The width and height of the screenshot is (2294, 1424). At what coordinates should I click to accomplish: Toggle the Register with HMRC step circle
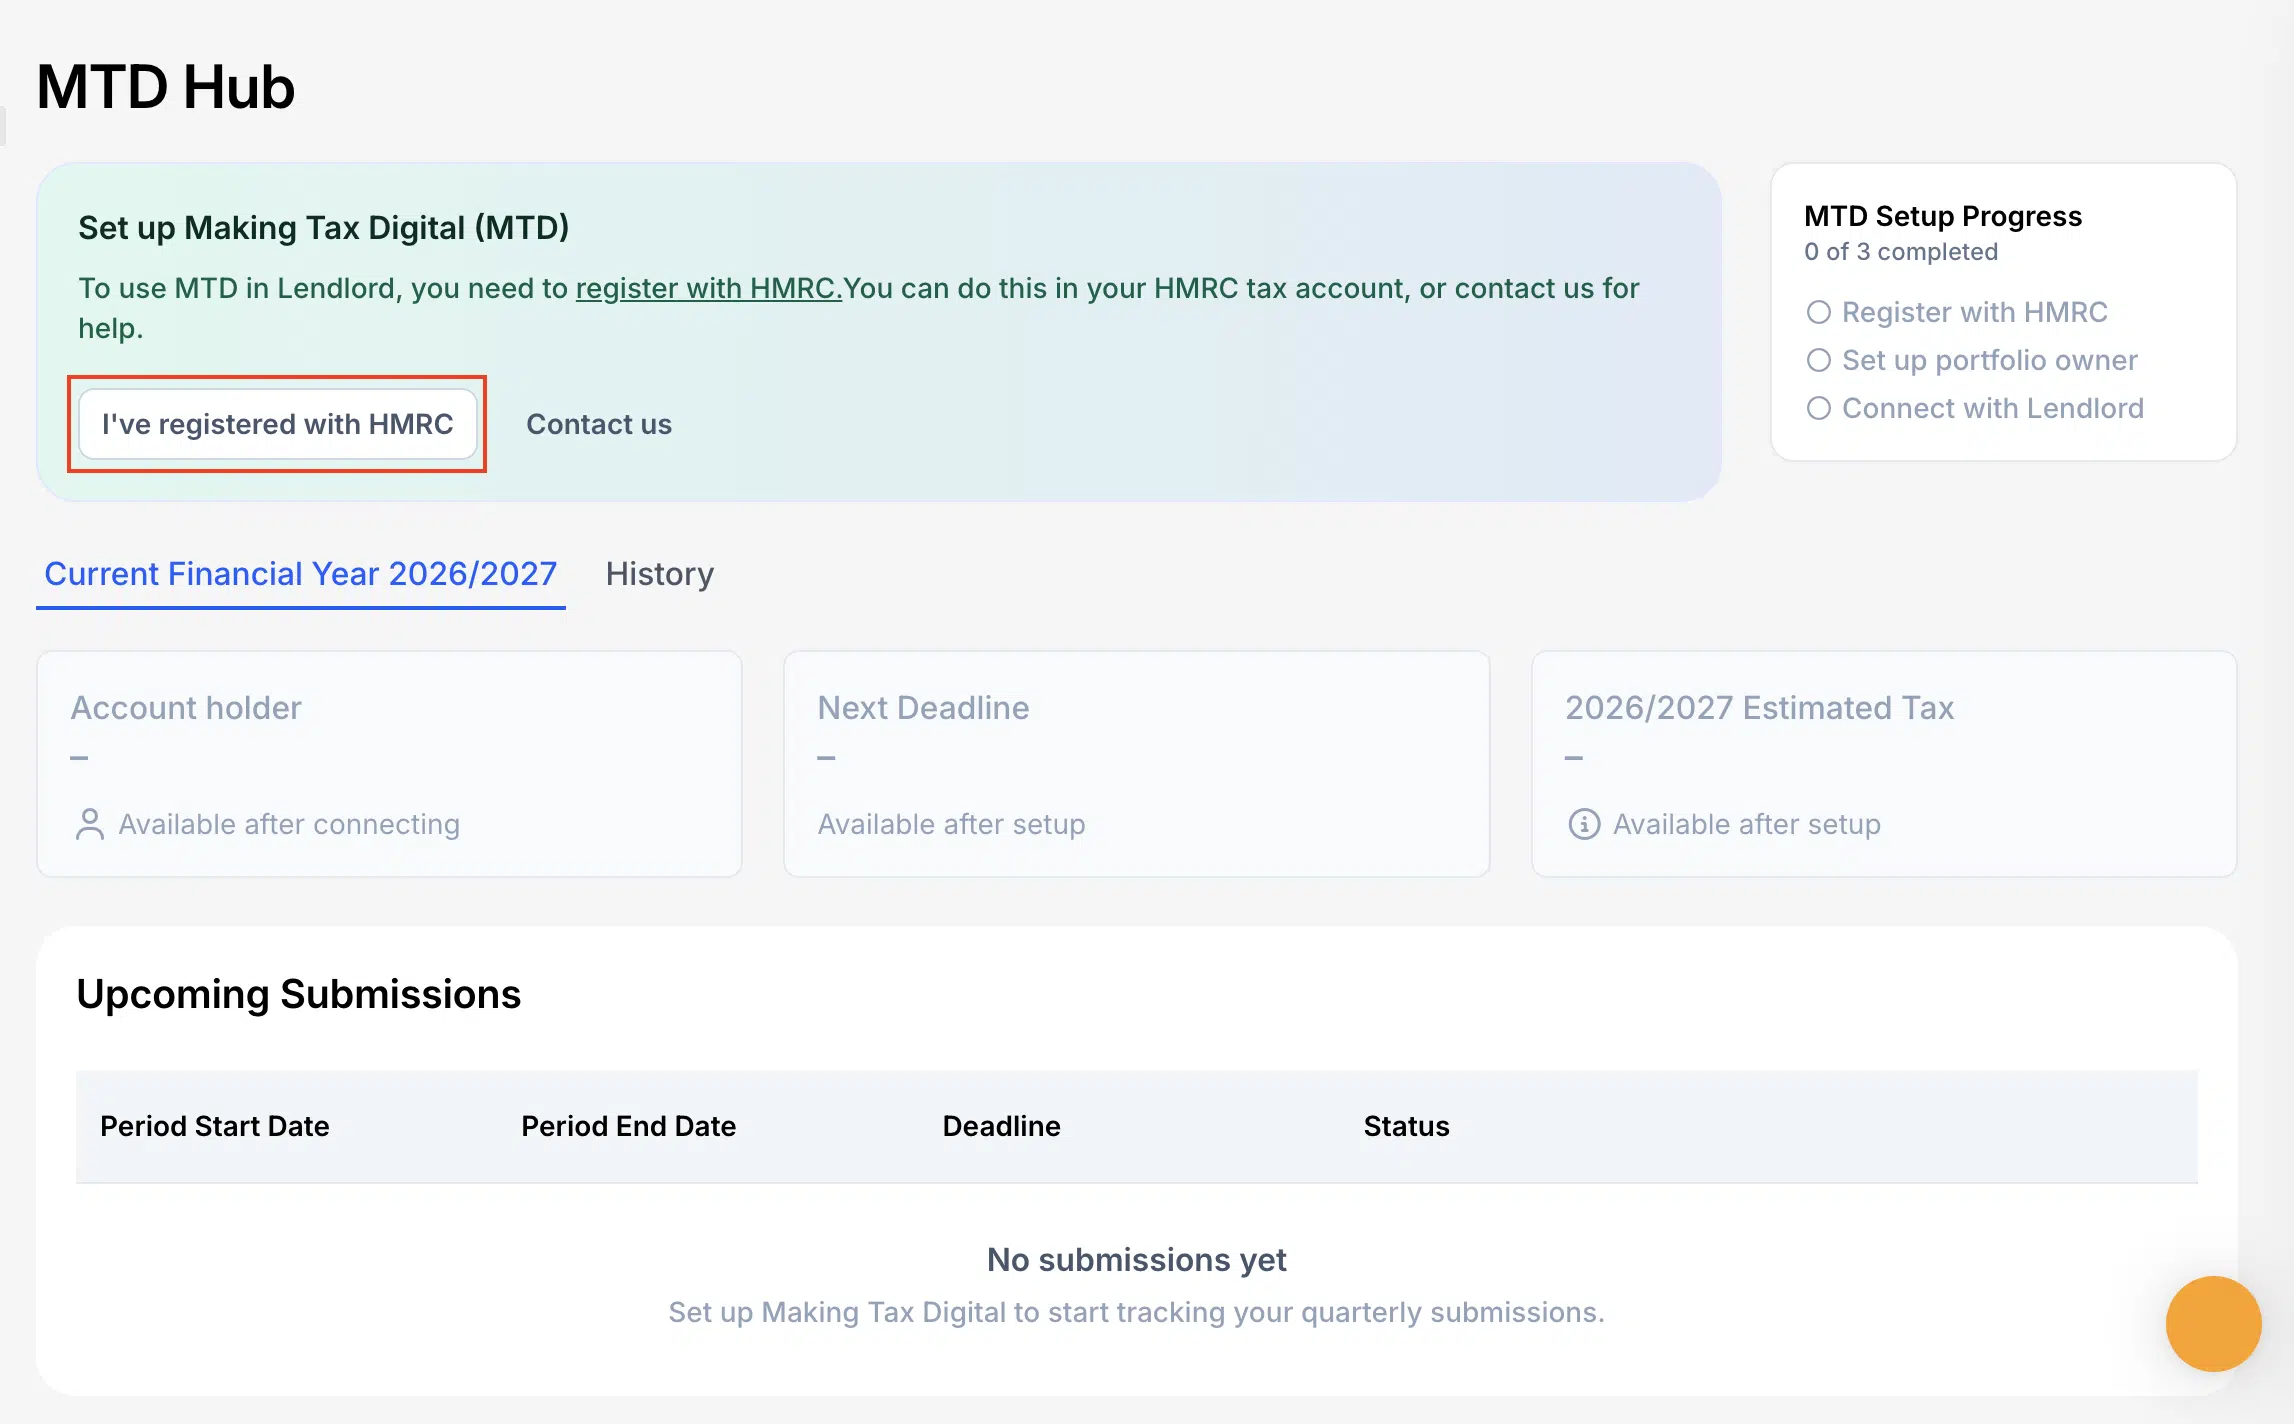point(1819,312)
